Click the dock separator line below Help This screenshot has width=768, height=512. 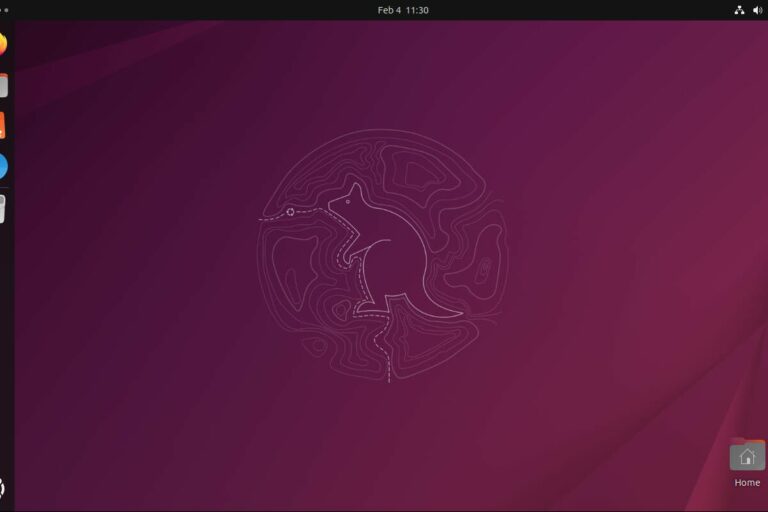click(3, 187)
